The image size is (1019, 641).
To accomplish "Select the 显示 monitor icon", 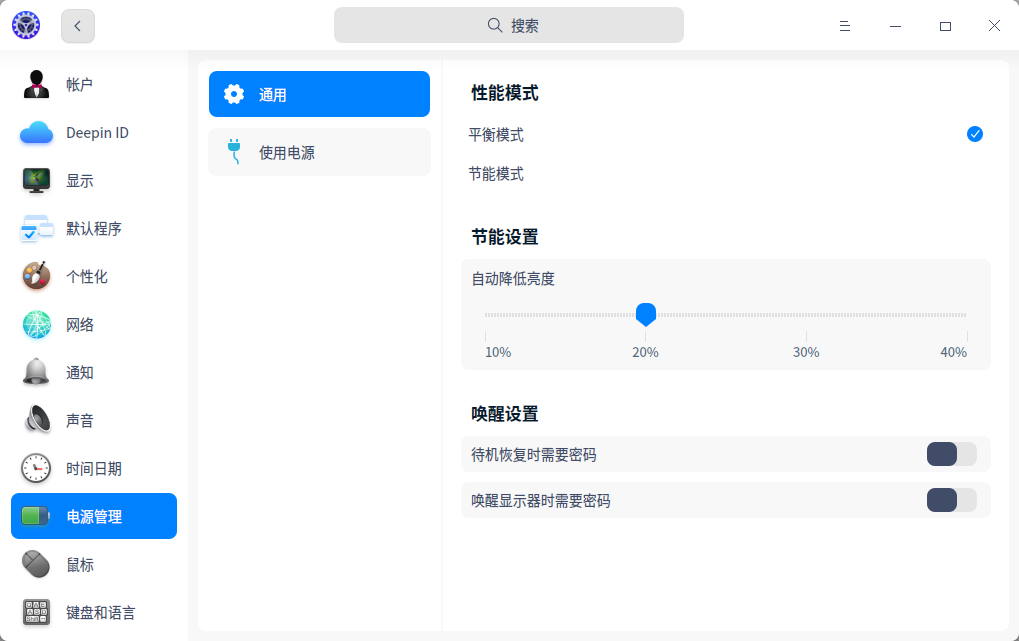I will click(x=37, y=181).
